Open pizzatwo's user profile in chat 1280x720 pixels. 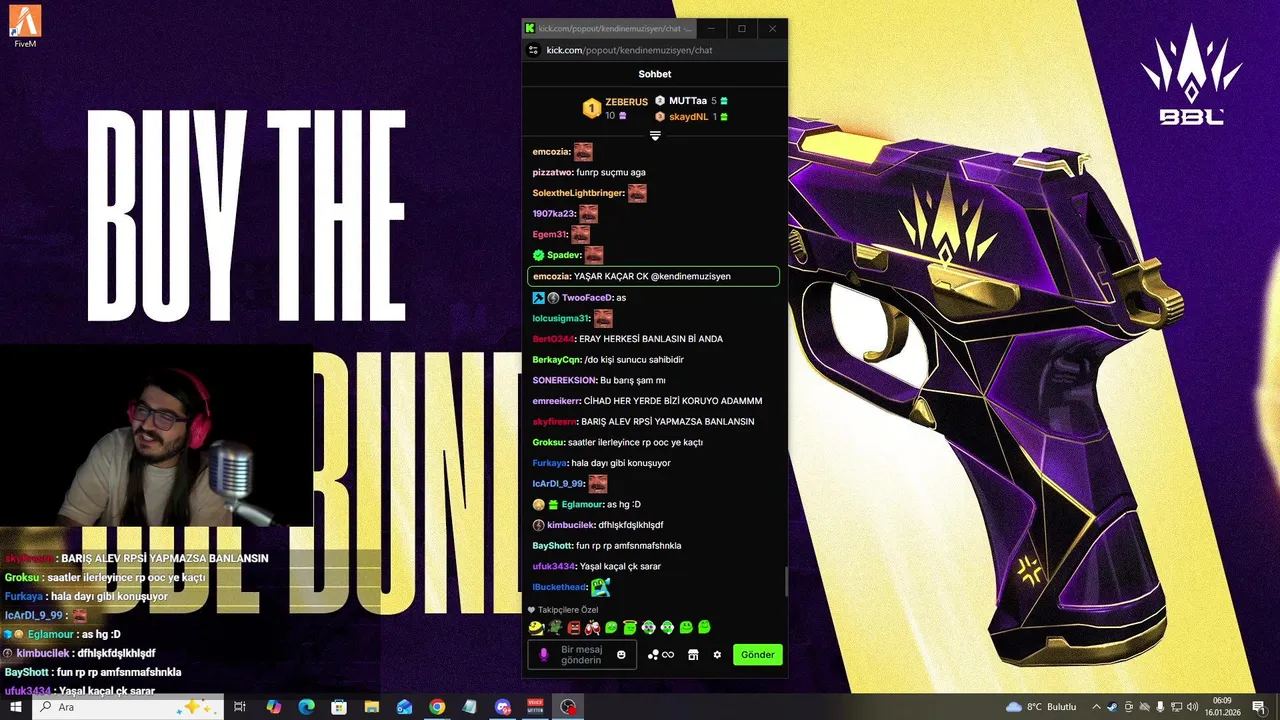(552, 172)
